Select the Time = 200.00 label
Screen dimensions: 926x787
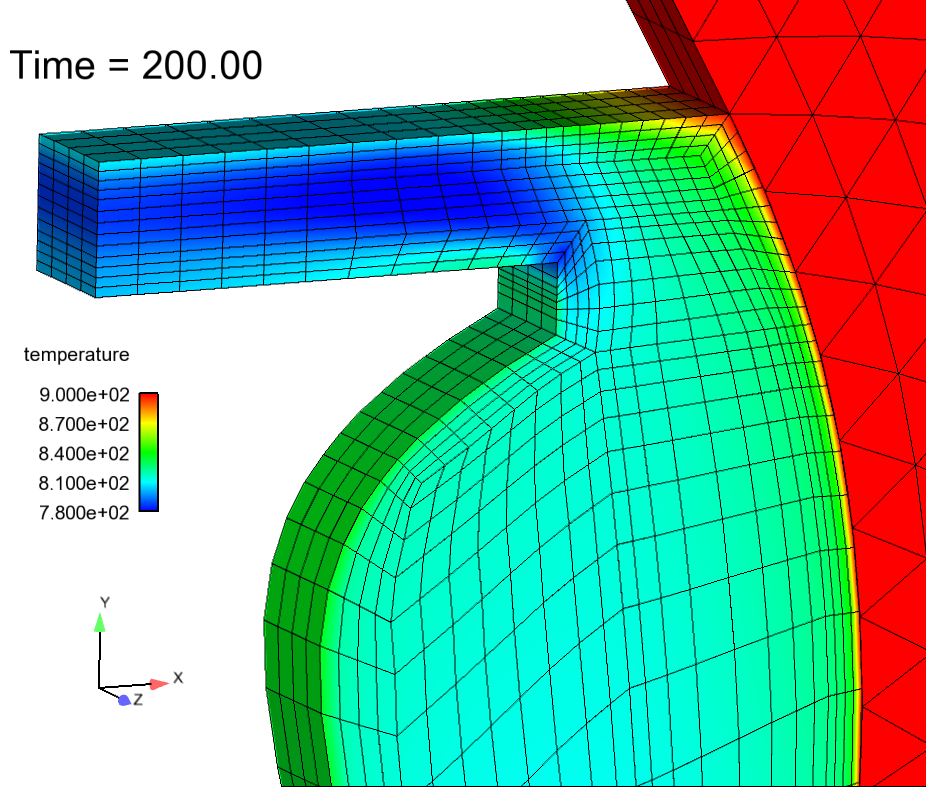point(136,65)
